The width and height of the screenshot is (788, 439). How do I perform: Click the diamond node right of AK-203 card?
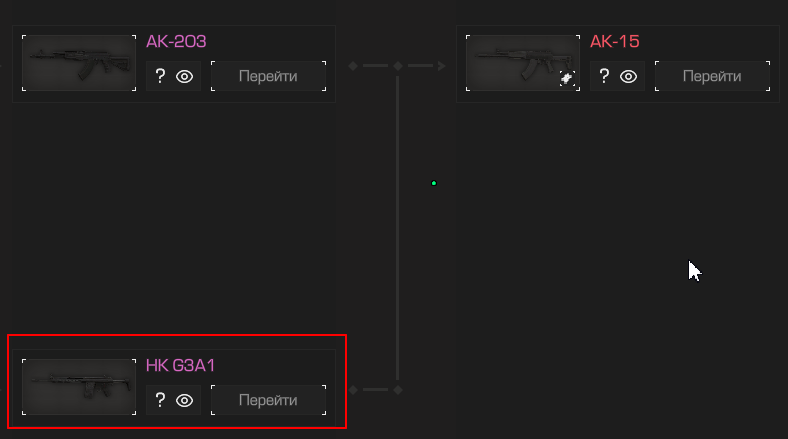coord(353,66)
